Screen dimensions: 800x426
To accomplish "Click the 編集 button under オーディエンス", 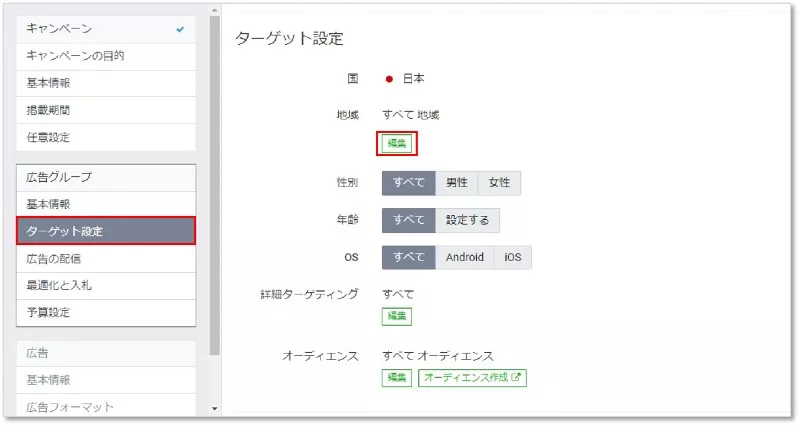I will pos(397,378).
